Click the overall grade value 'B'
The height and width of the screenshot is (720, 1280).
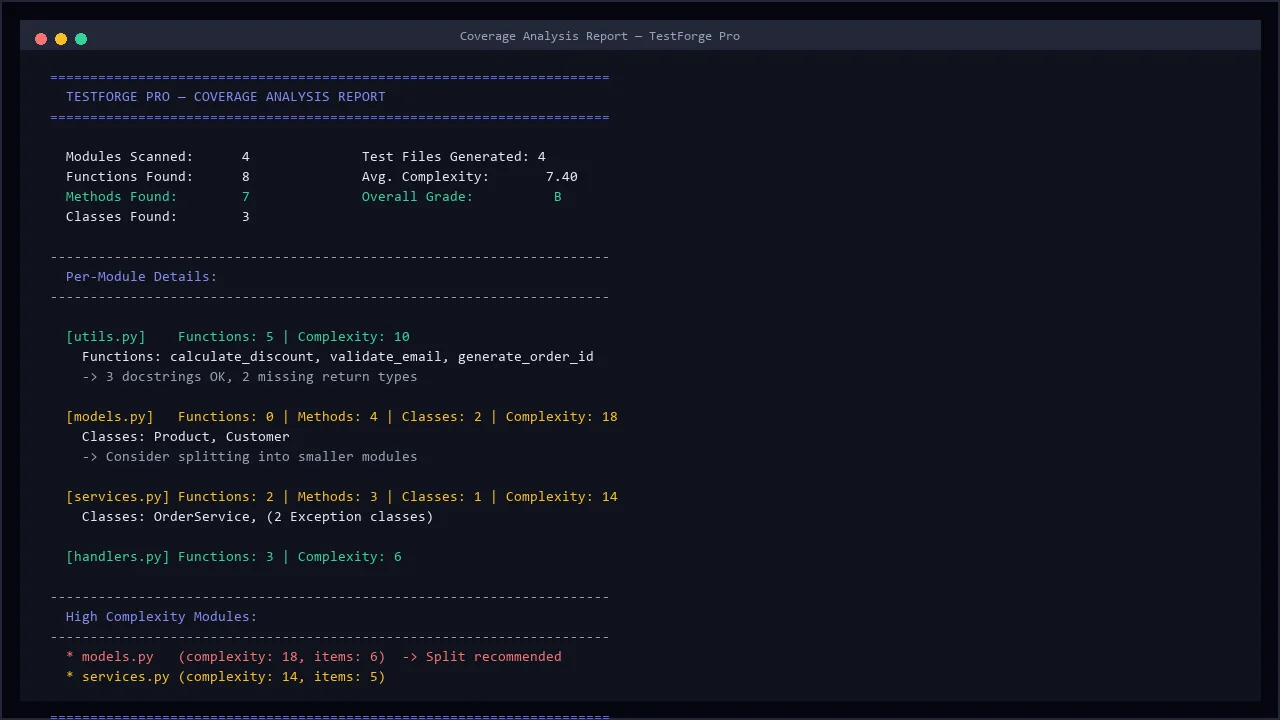[x=558, y=197]
